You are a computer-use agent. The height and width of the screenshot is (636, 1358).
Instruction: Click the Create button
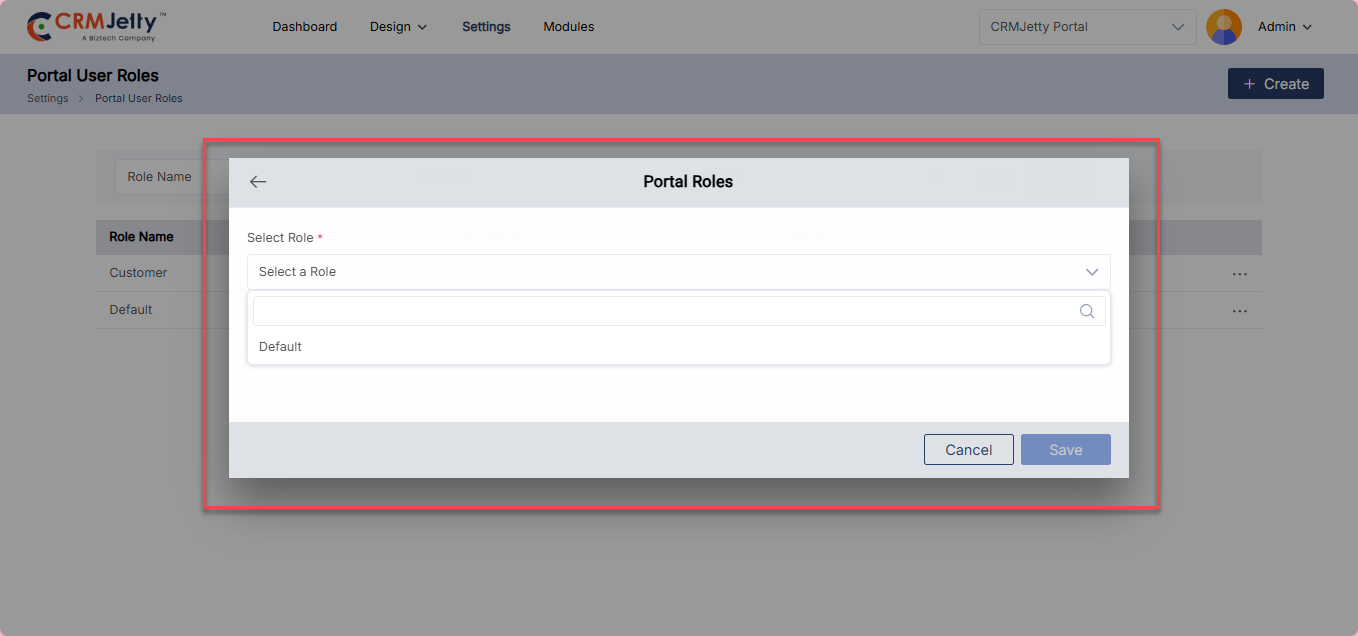[1275, 84]
